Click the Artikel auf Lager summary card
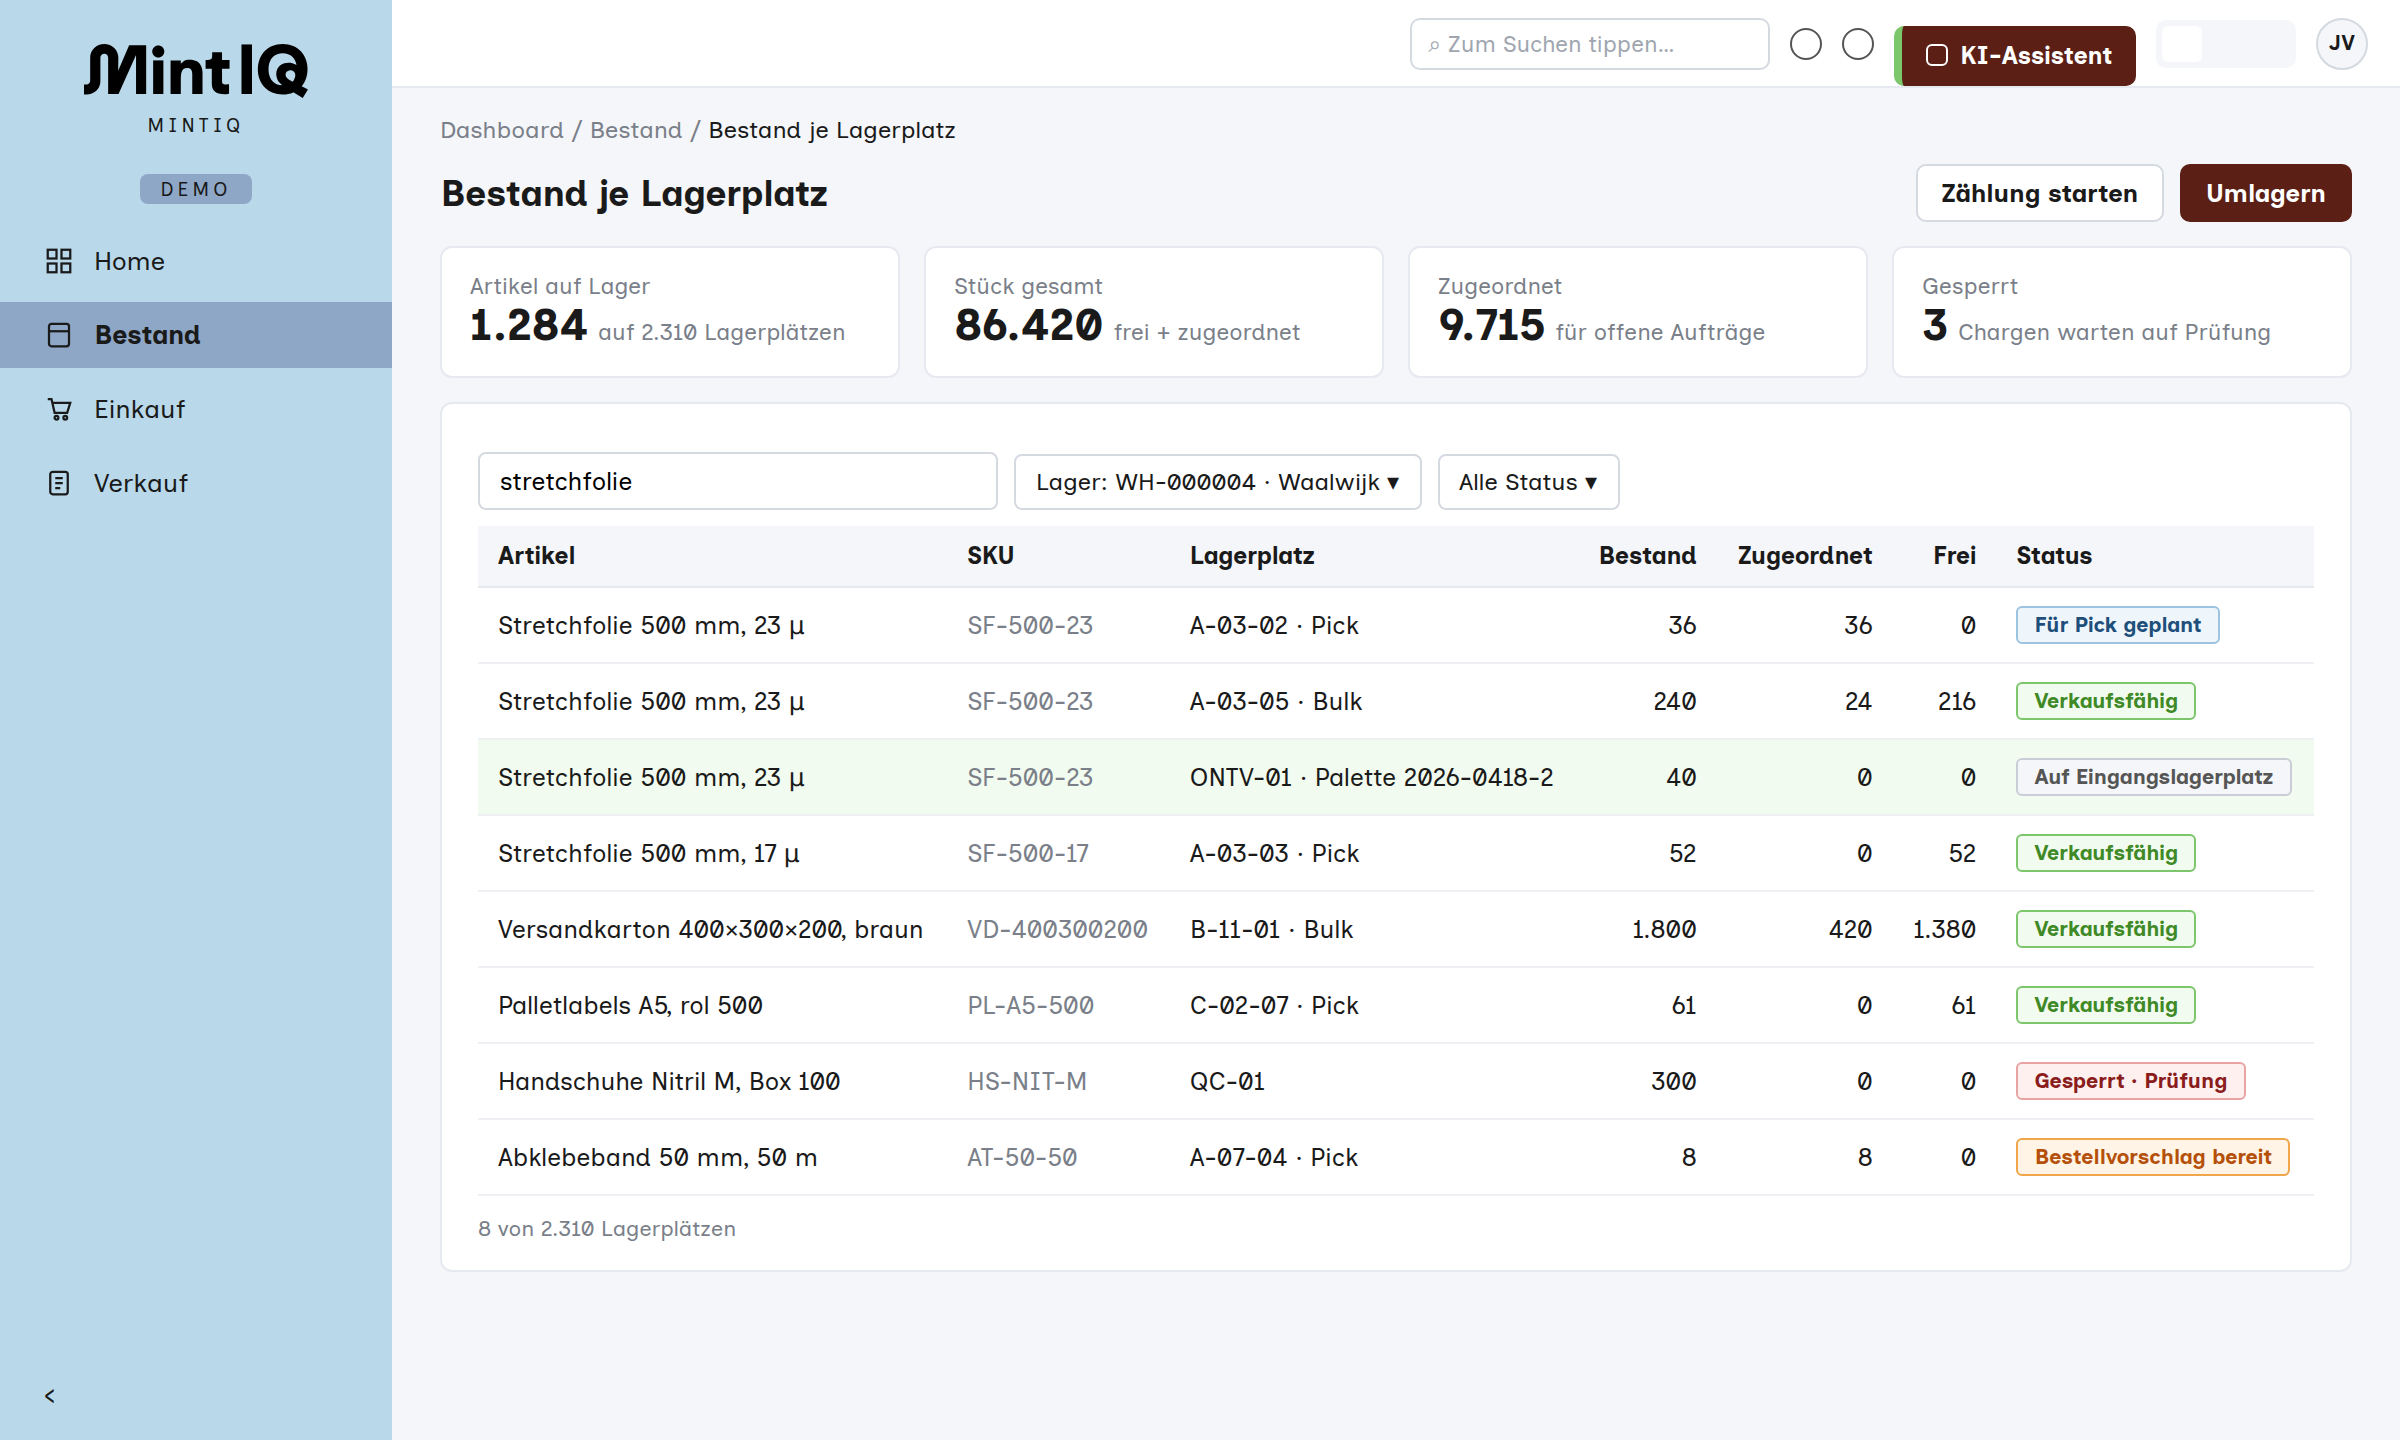The width and height of the screenshot is (2400, 1440). [670, 312]
